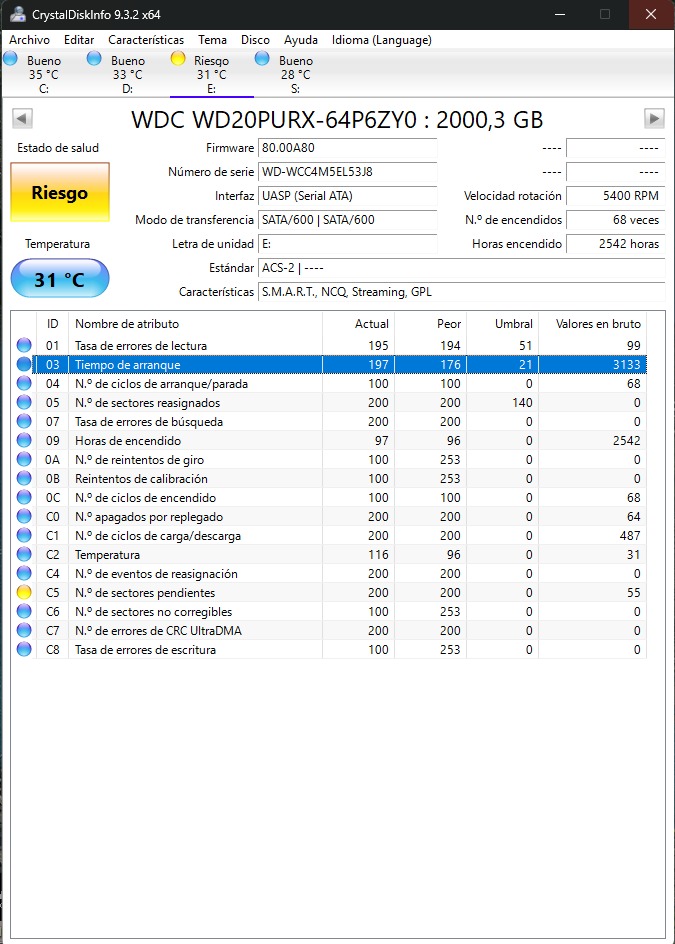Select drive D: status tab
The width and height of the screenshot is (675, 944).
(128, 74)
